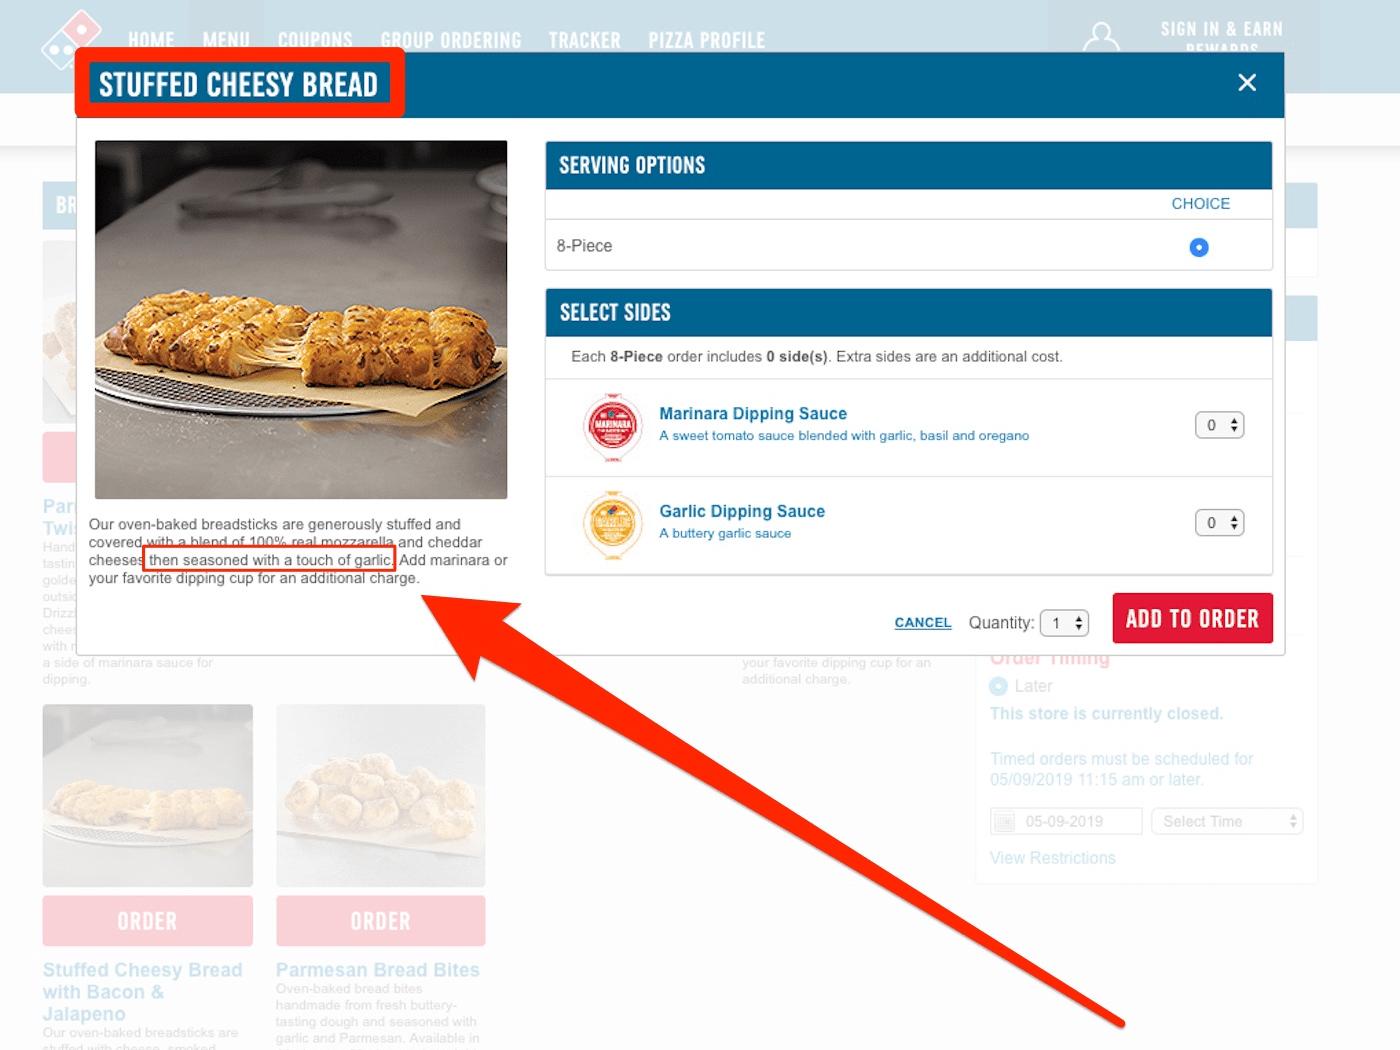Click the 05-09-2019 date input field

1066,821
